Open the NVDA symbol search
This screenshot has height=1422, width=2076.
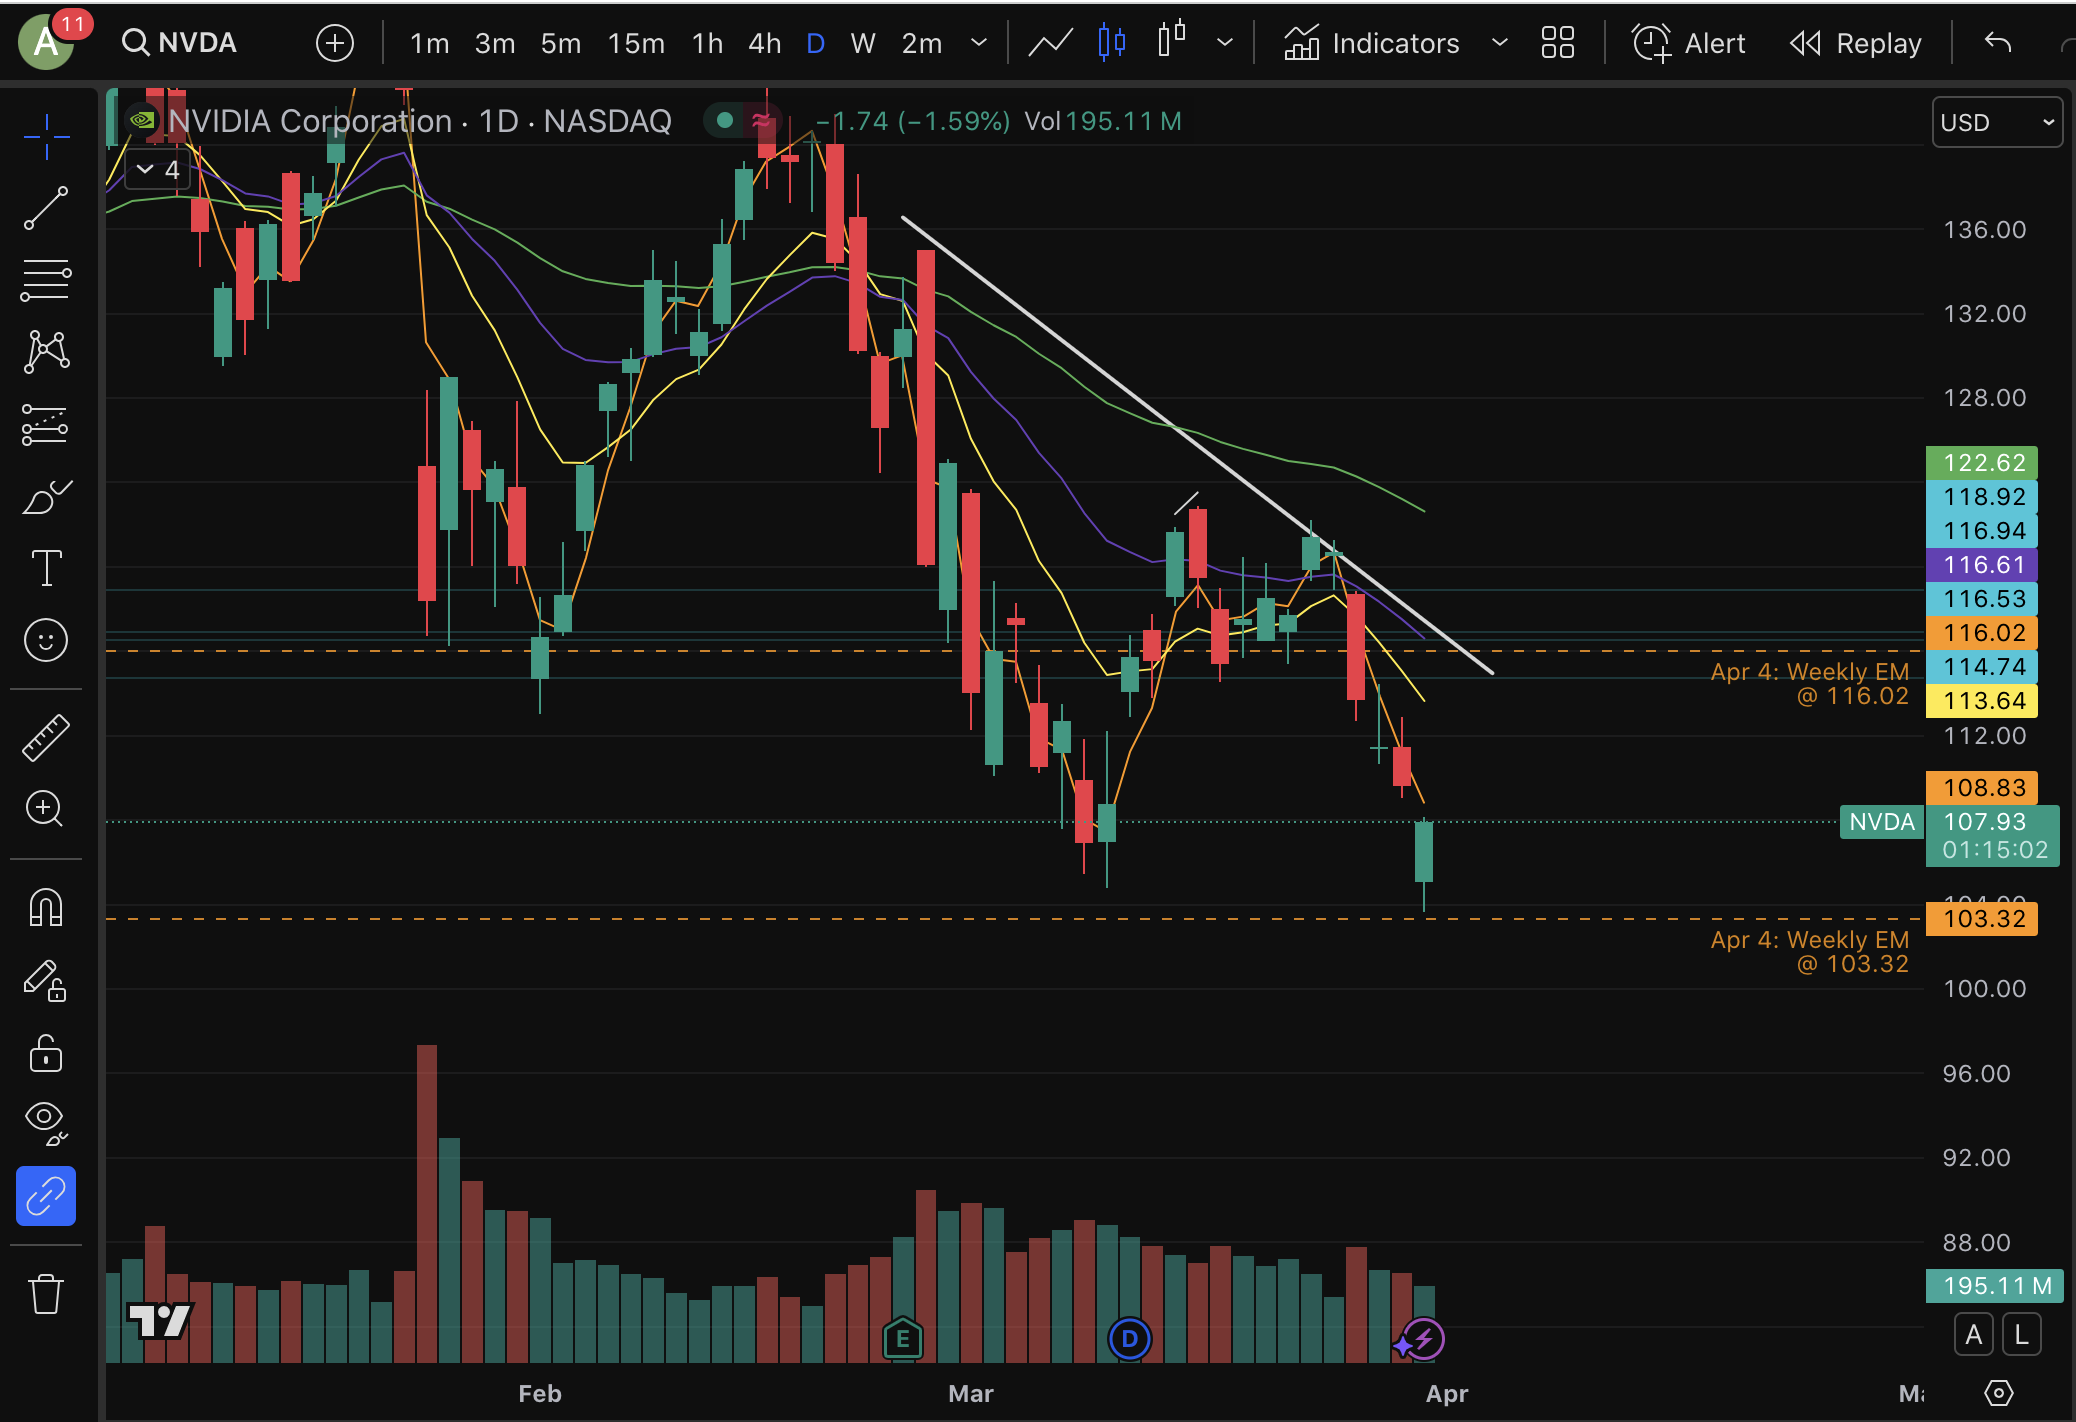click(x=180, y=43)
